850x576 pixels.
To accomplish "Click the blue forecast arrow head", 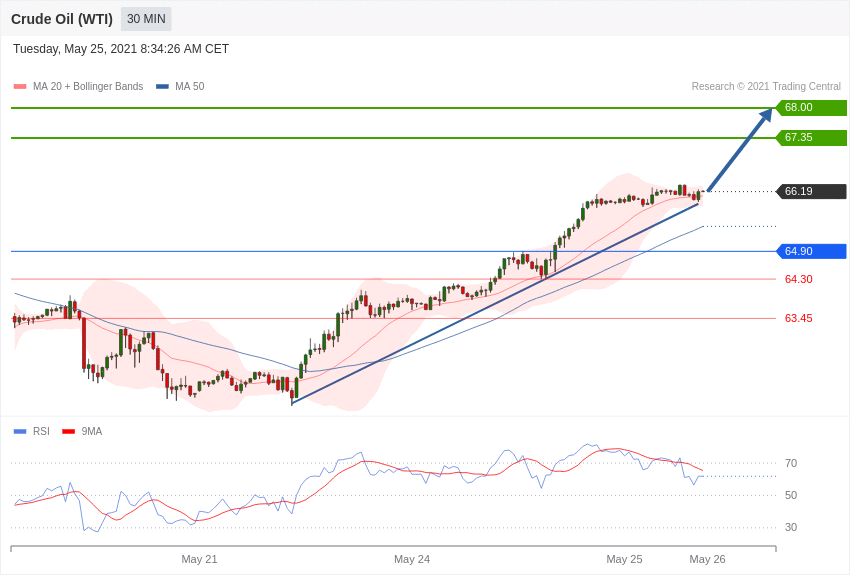I will tap(766, 115).
